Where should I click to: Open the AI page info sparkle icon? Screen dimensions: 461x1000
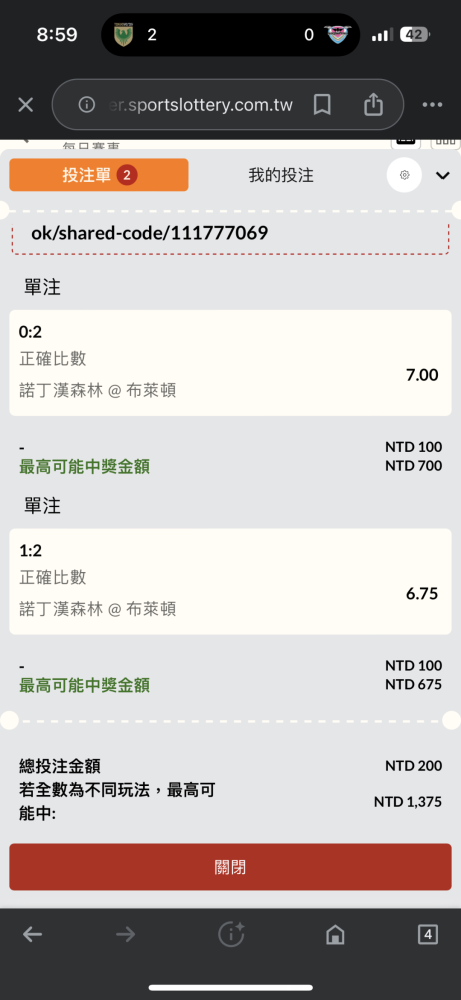tap(231, 934)
